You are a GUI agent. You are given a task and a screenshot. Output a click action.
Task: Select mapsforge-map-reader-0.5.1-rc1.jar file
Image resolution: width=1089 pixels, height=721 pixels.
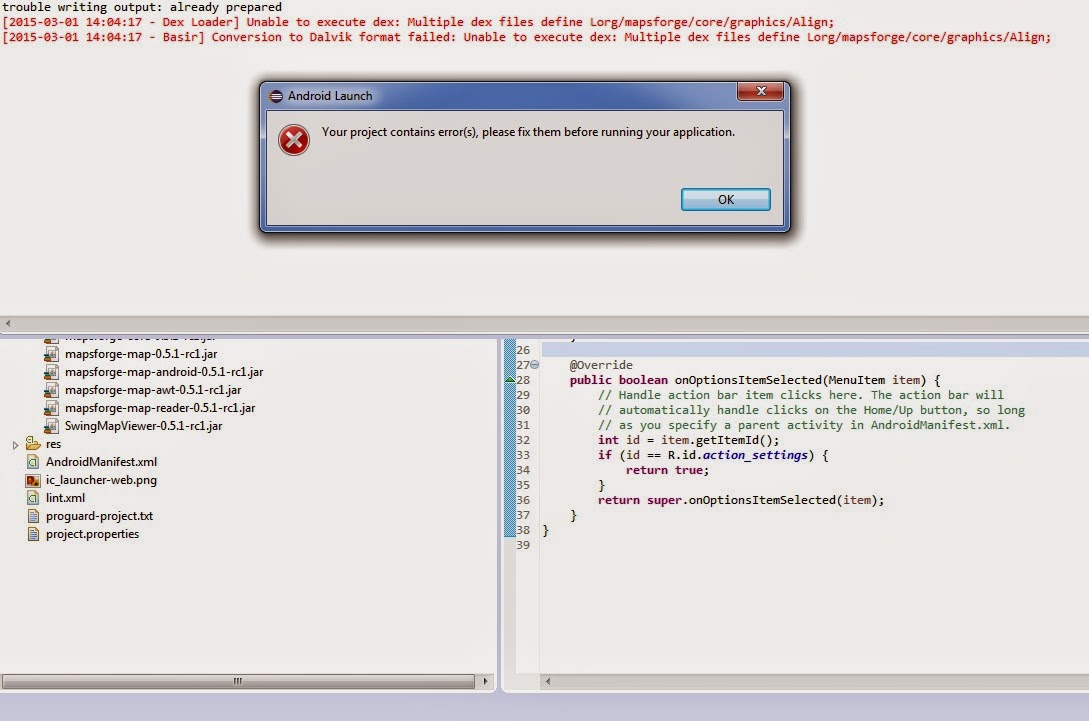click(x=160, y=408)
